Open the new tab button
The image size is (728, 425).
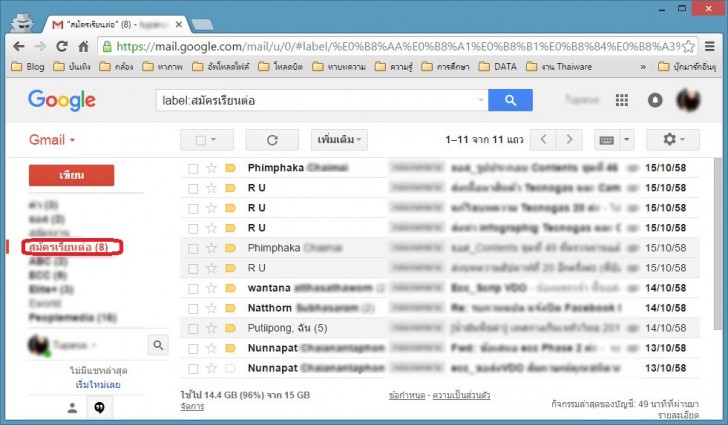(x=202, y=24)
